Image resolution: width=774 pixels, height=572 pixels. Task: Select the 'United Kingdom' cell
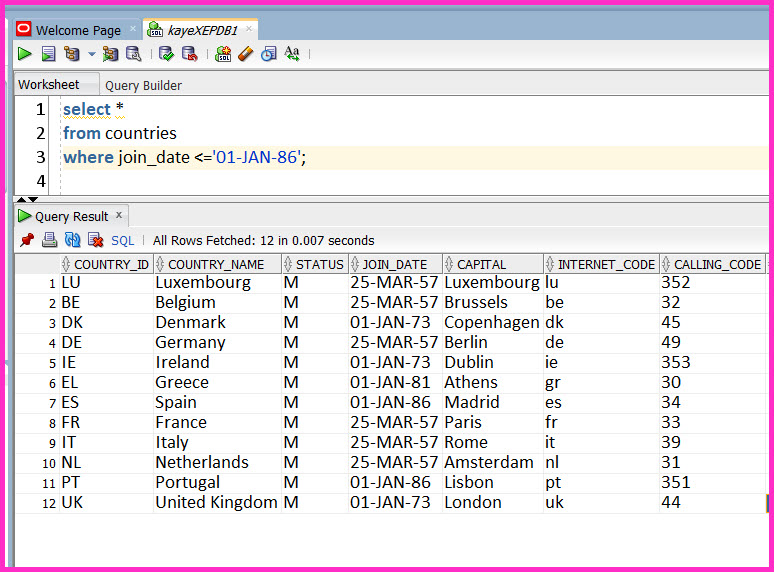217,502
